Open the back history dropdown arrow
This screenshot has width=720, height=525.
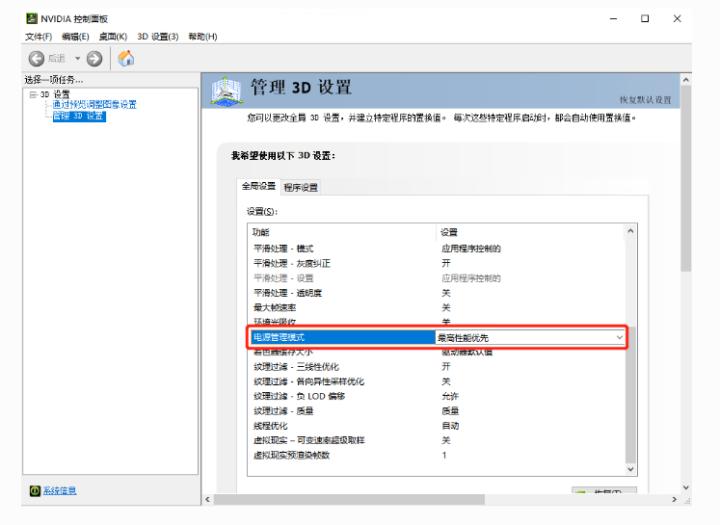tap(78, 58)
